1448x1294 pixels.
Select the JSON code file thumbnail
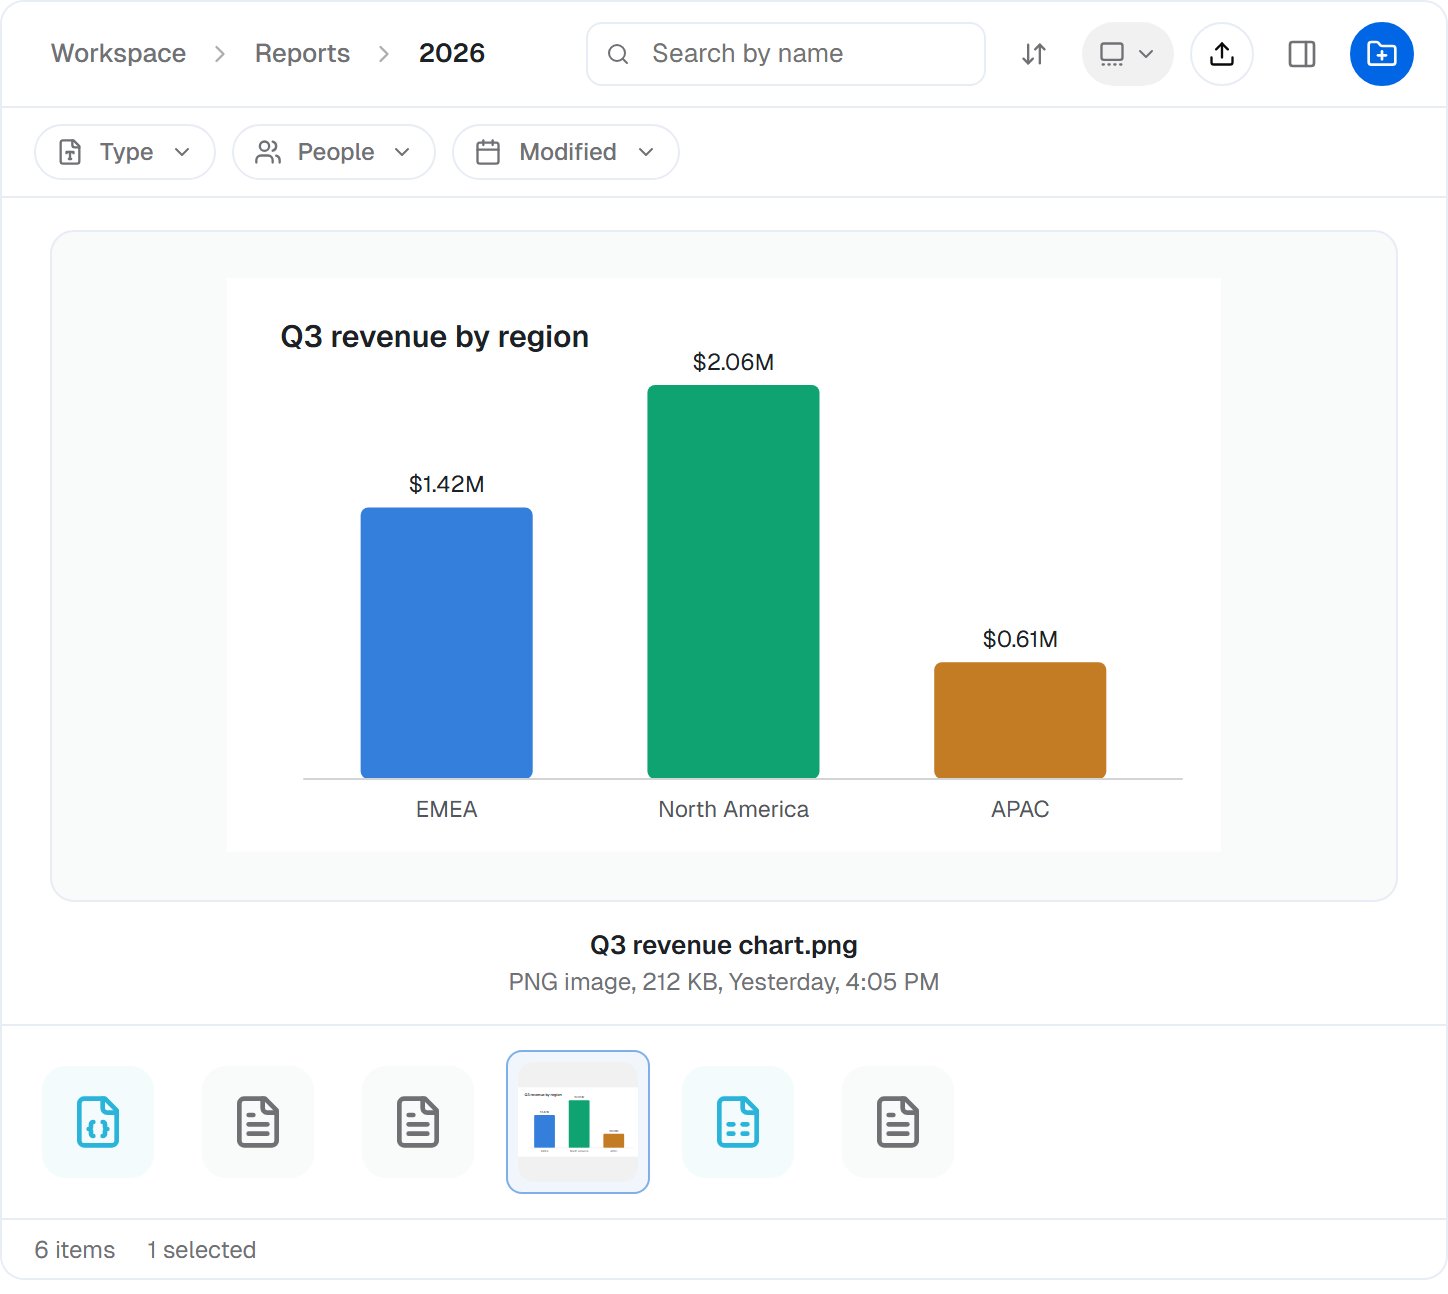tap(98, 1122)
